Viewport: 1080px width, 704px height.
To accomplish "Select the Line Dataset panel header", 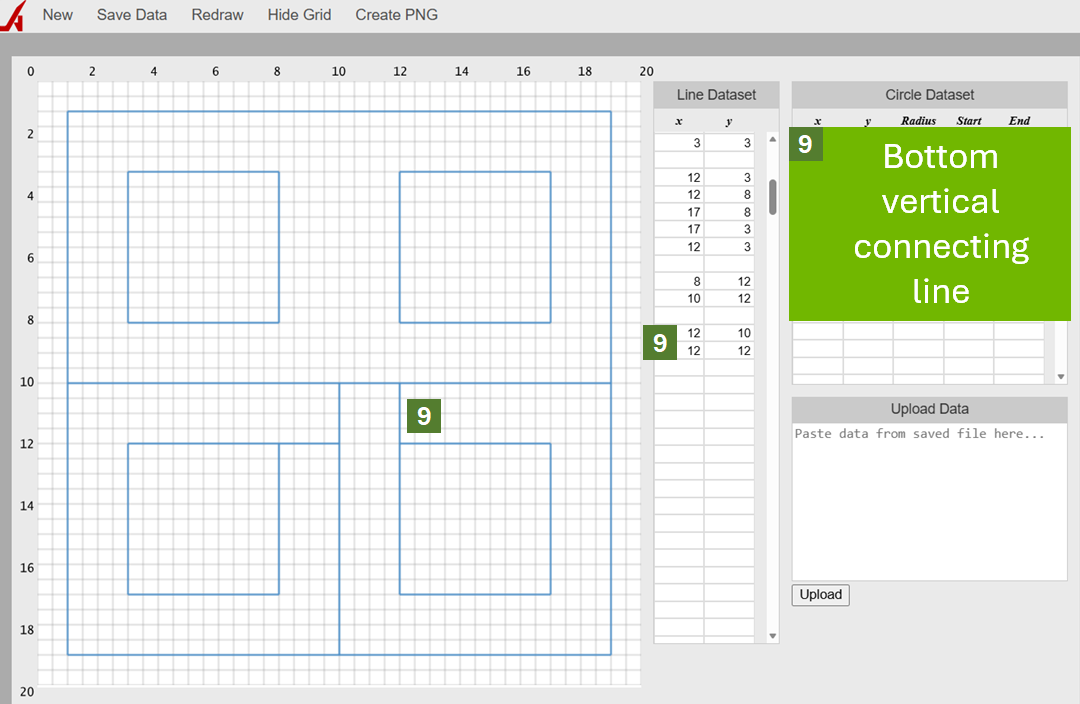I will tap(716, 95).
